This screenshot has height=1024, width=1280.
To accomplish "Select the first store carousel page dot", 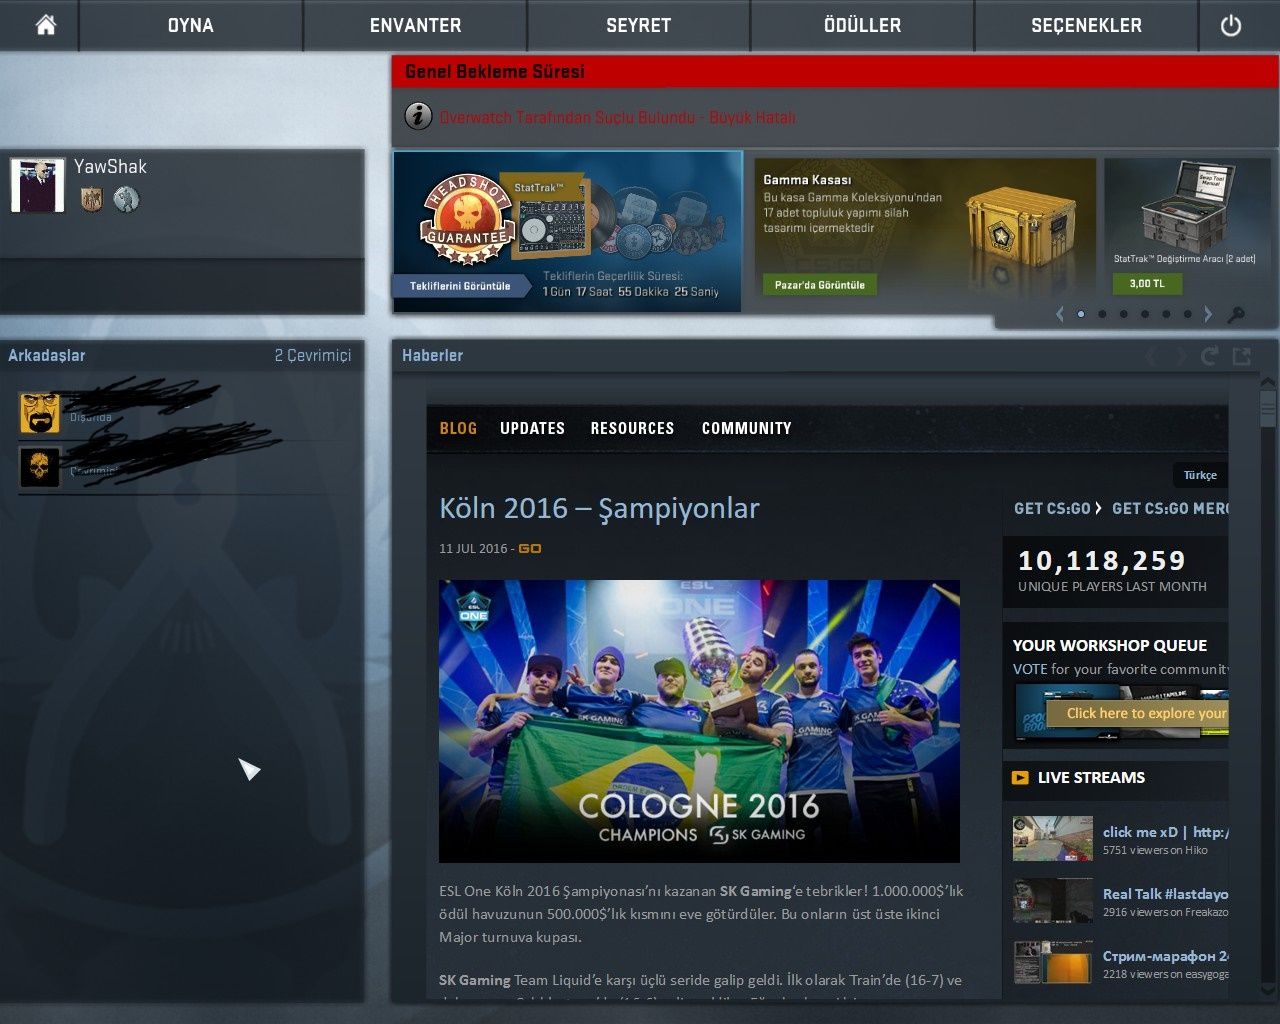I will 1081,314.
